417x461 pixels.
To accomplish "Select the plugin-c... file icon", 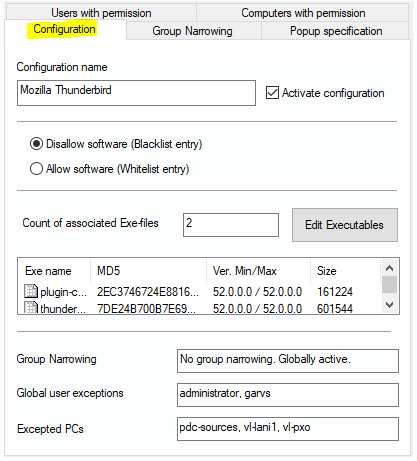I will pyautogui.click(x=31, y=291).
